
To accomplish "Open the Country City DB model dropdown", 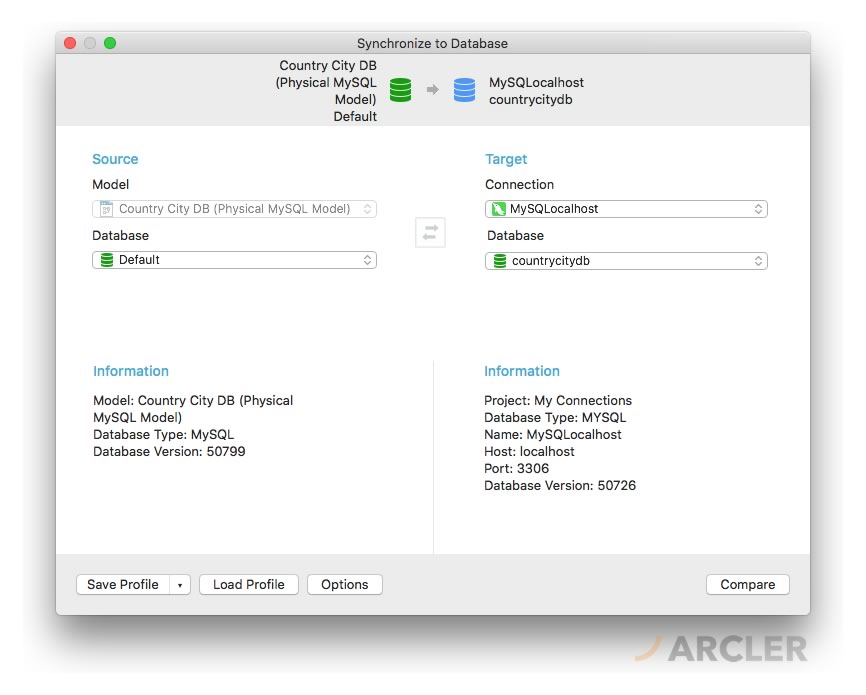I will click(x=367, y=209).
